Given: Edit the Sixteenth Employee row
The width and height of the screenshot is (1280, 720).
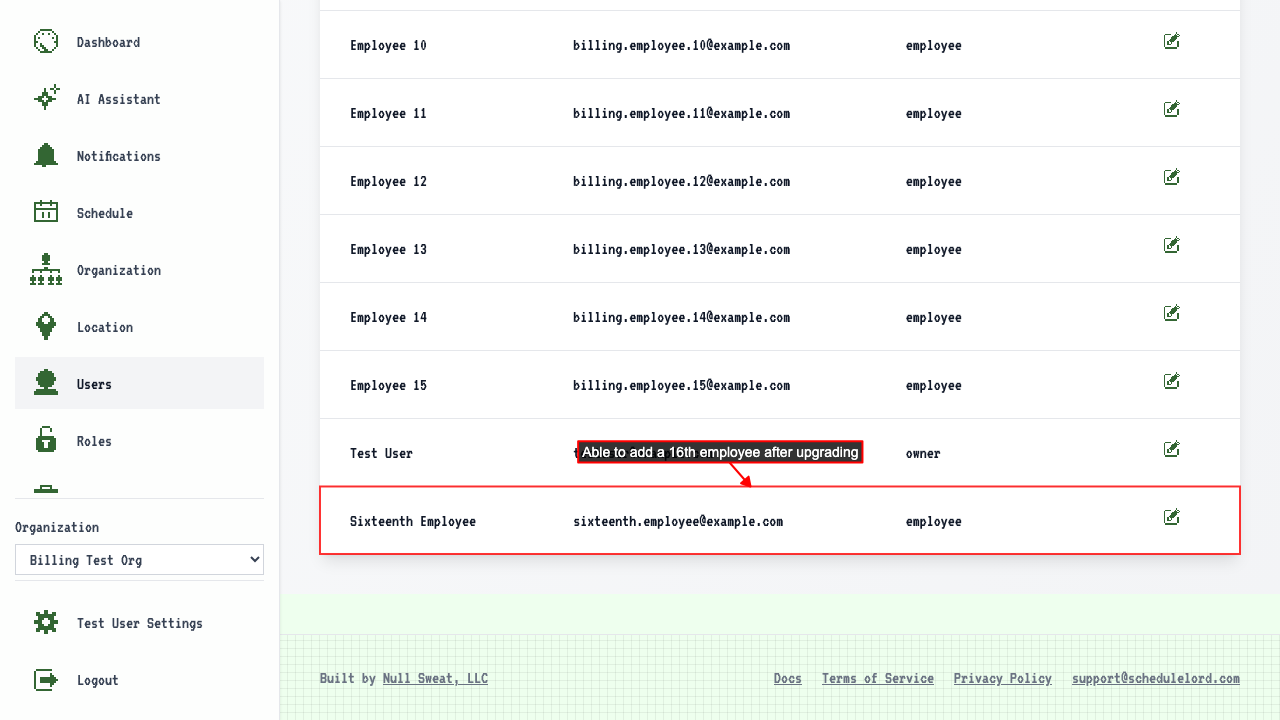Looking at the screenshot, I should coord(1172,517).
